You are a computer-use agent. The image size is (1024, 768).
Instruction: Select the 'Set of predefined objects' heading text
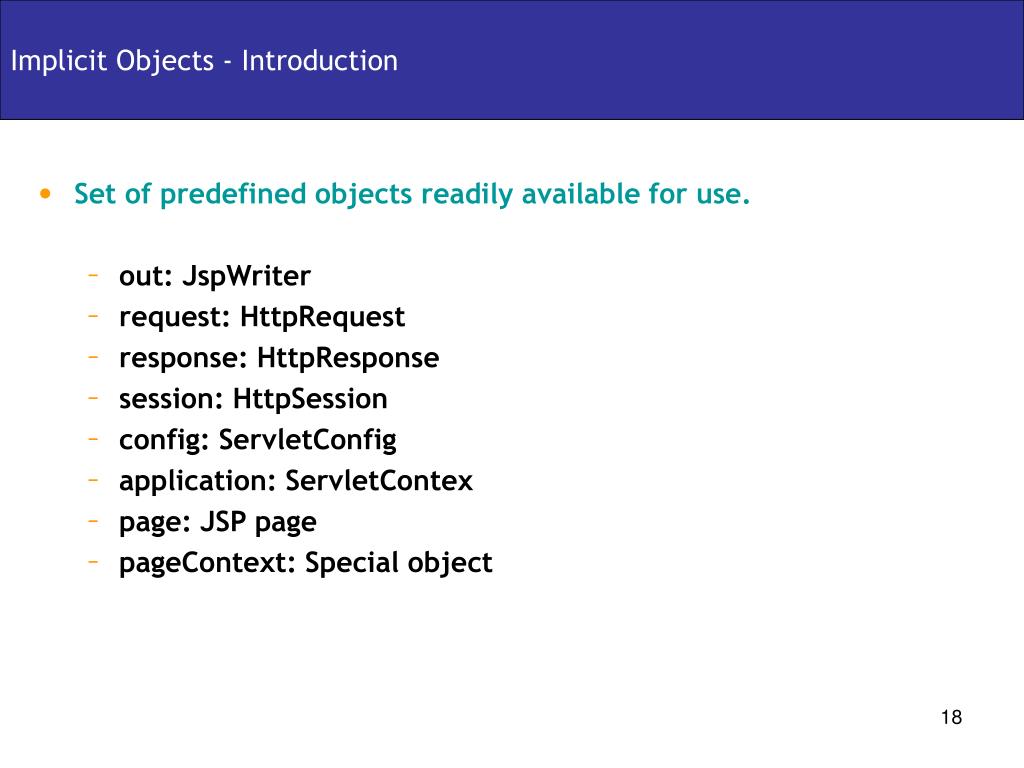pos(412,195)
